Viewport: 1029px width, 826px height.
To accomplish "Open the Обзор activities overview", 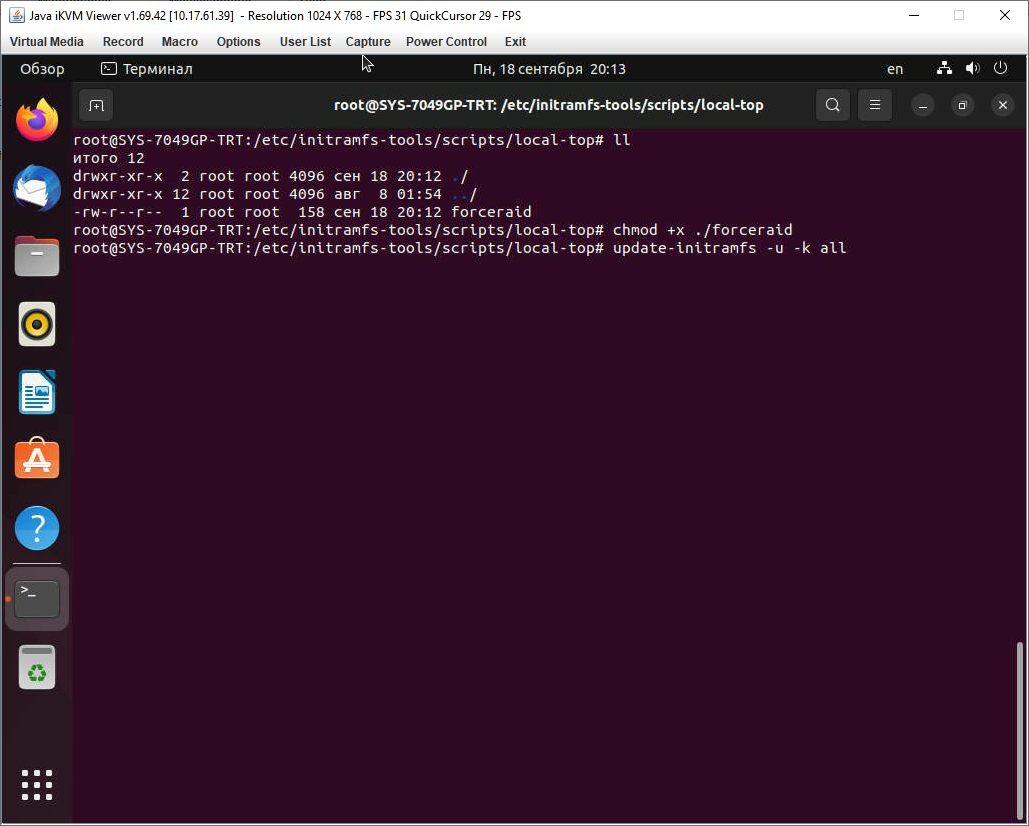I will point(42,69).
